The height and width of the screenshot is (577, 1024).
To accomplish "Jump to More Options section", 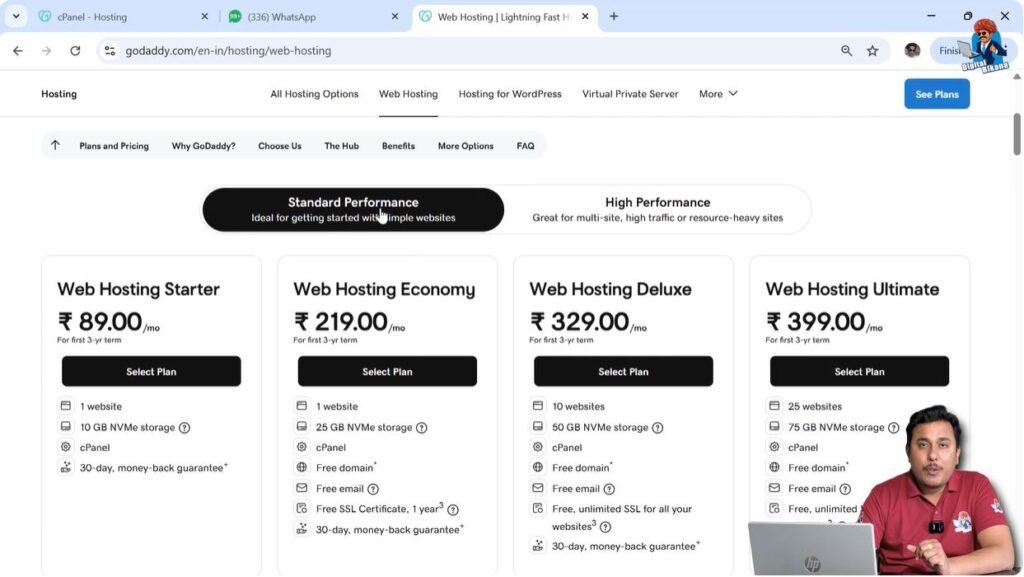I will tap(466, 146).
